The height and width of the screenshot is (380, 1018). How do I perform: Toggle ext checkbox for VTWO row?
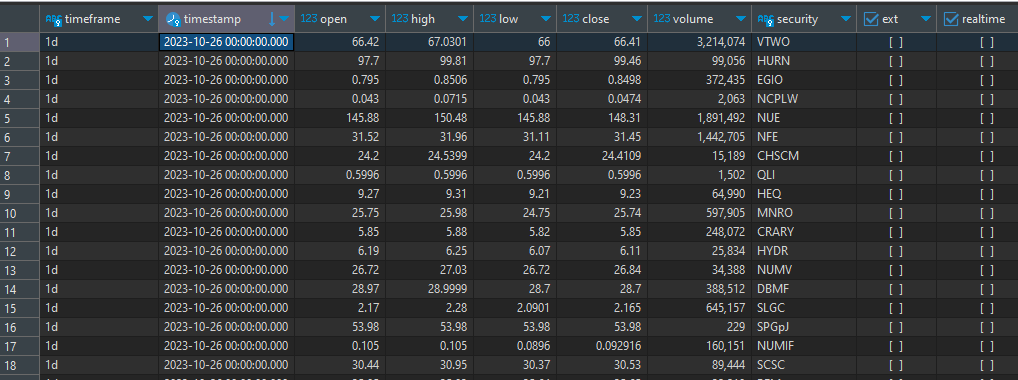pos(896,42)
